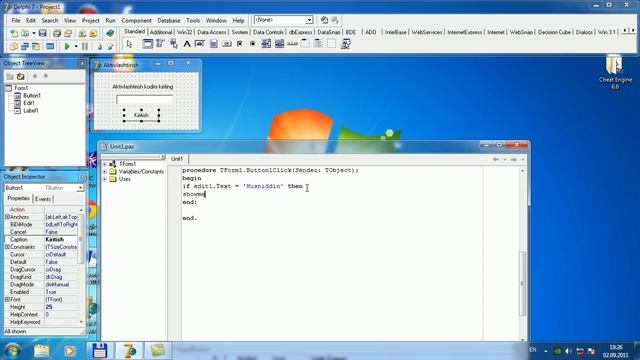Click the View Form toolbar icon
Screen dimensions: 640x360
pos(25,46)
